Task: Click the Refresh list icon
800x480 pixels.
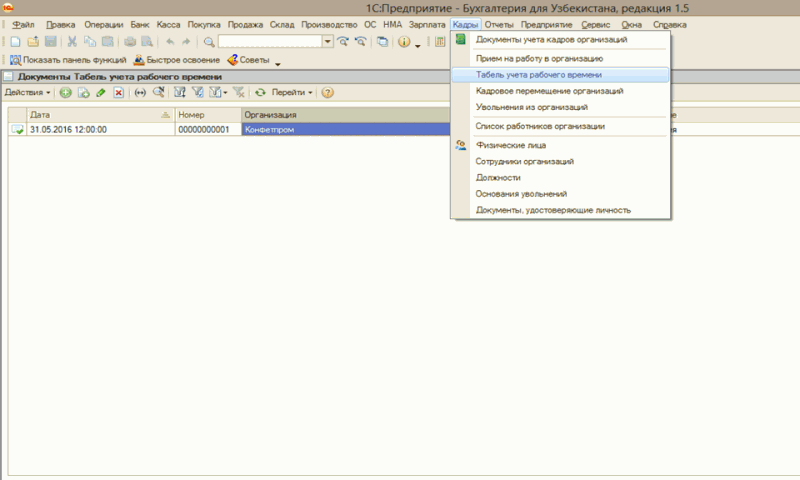Action: coord(260,92)
